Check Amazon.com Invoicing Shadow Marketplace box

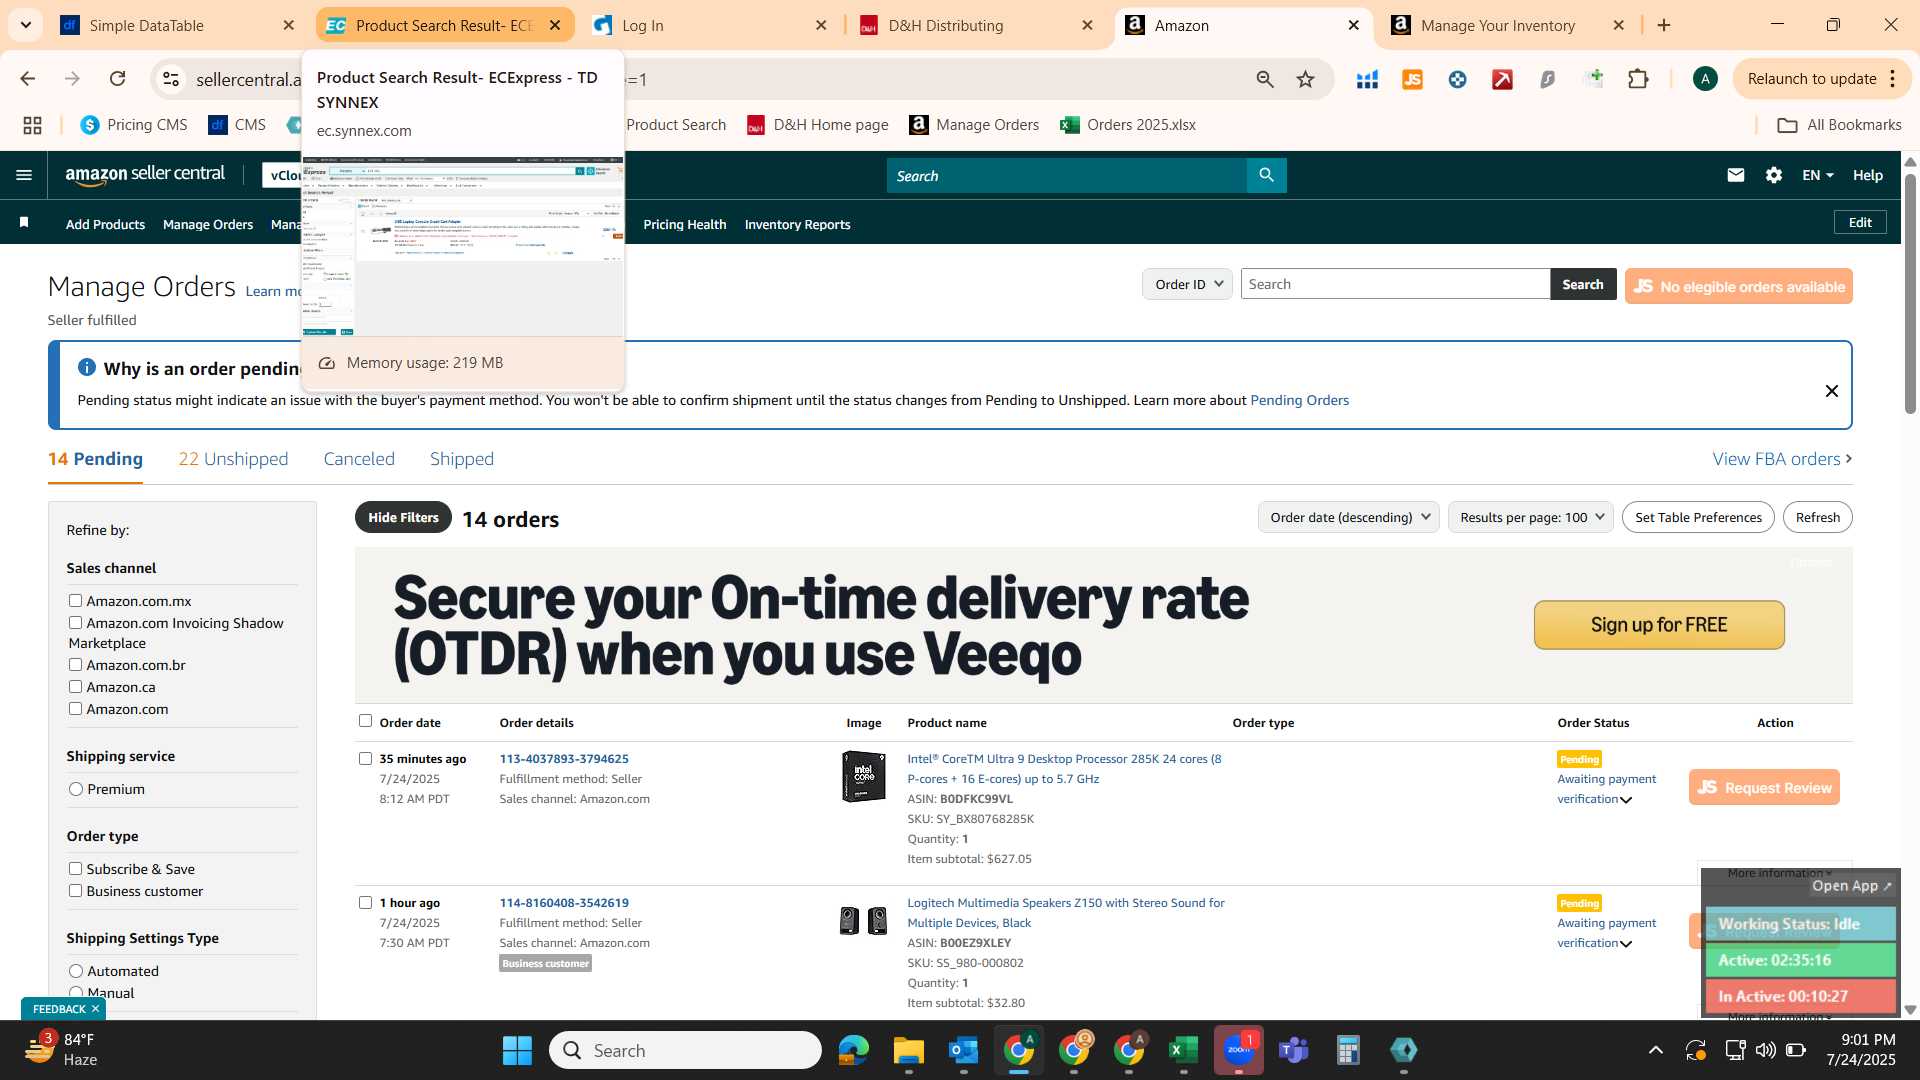click(75, 623)
